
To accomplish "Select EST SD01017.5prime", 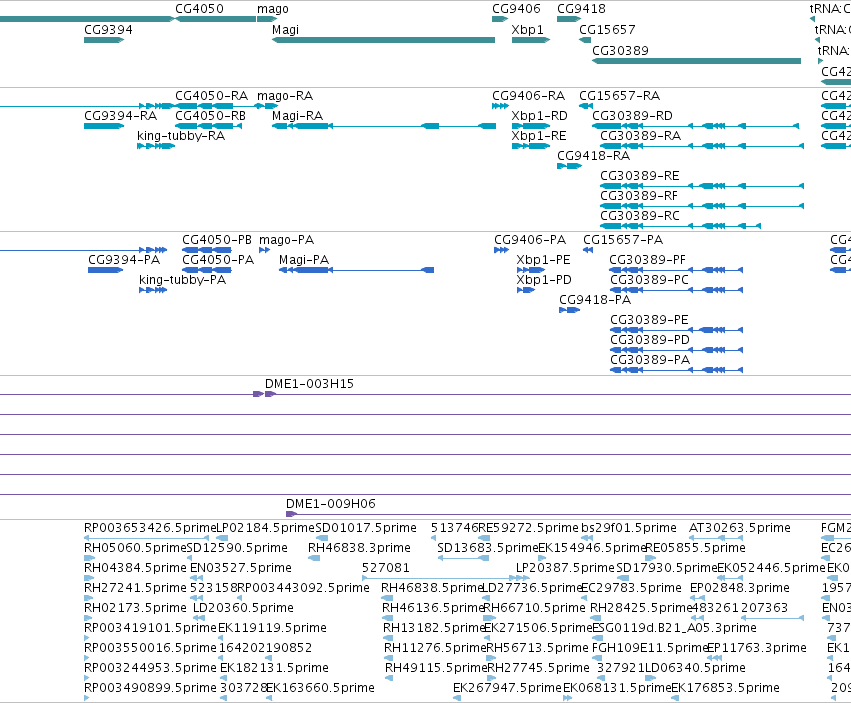I will pos(366,528).
